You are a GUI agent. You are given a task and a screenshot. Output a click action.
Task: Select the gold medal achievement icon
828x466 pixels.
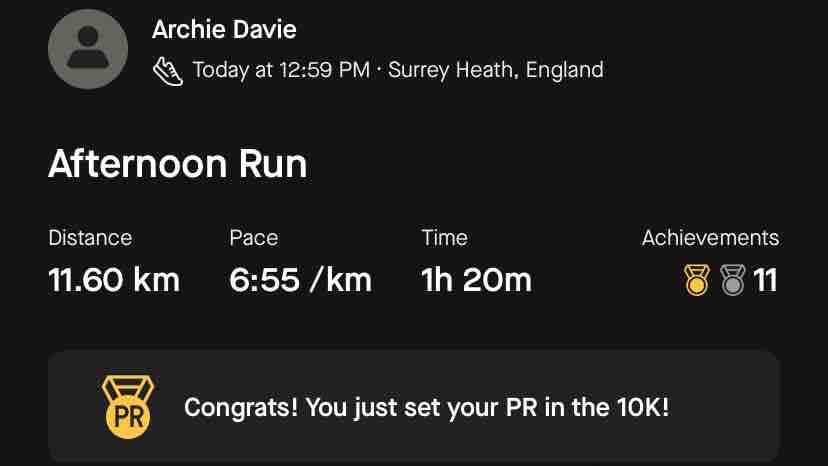[x=697, y=279]
